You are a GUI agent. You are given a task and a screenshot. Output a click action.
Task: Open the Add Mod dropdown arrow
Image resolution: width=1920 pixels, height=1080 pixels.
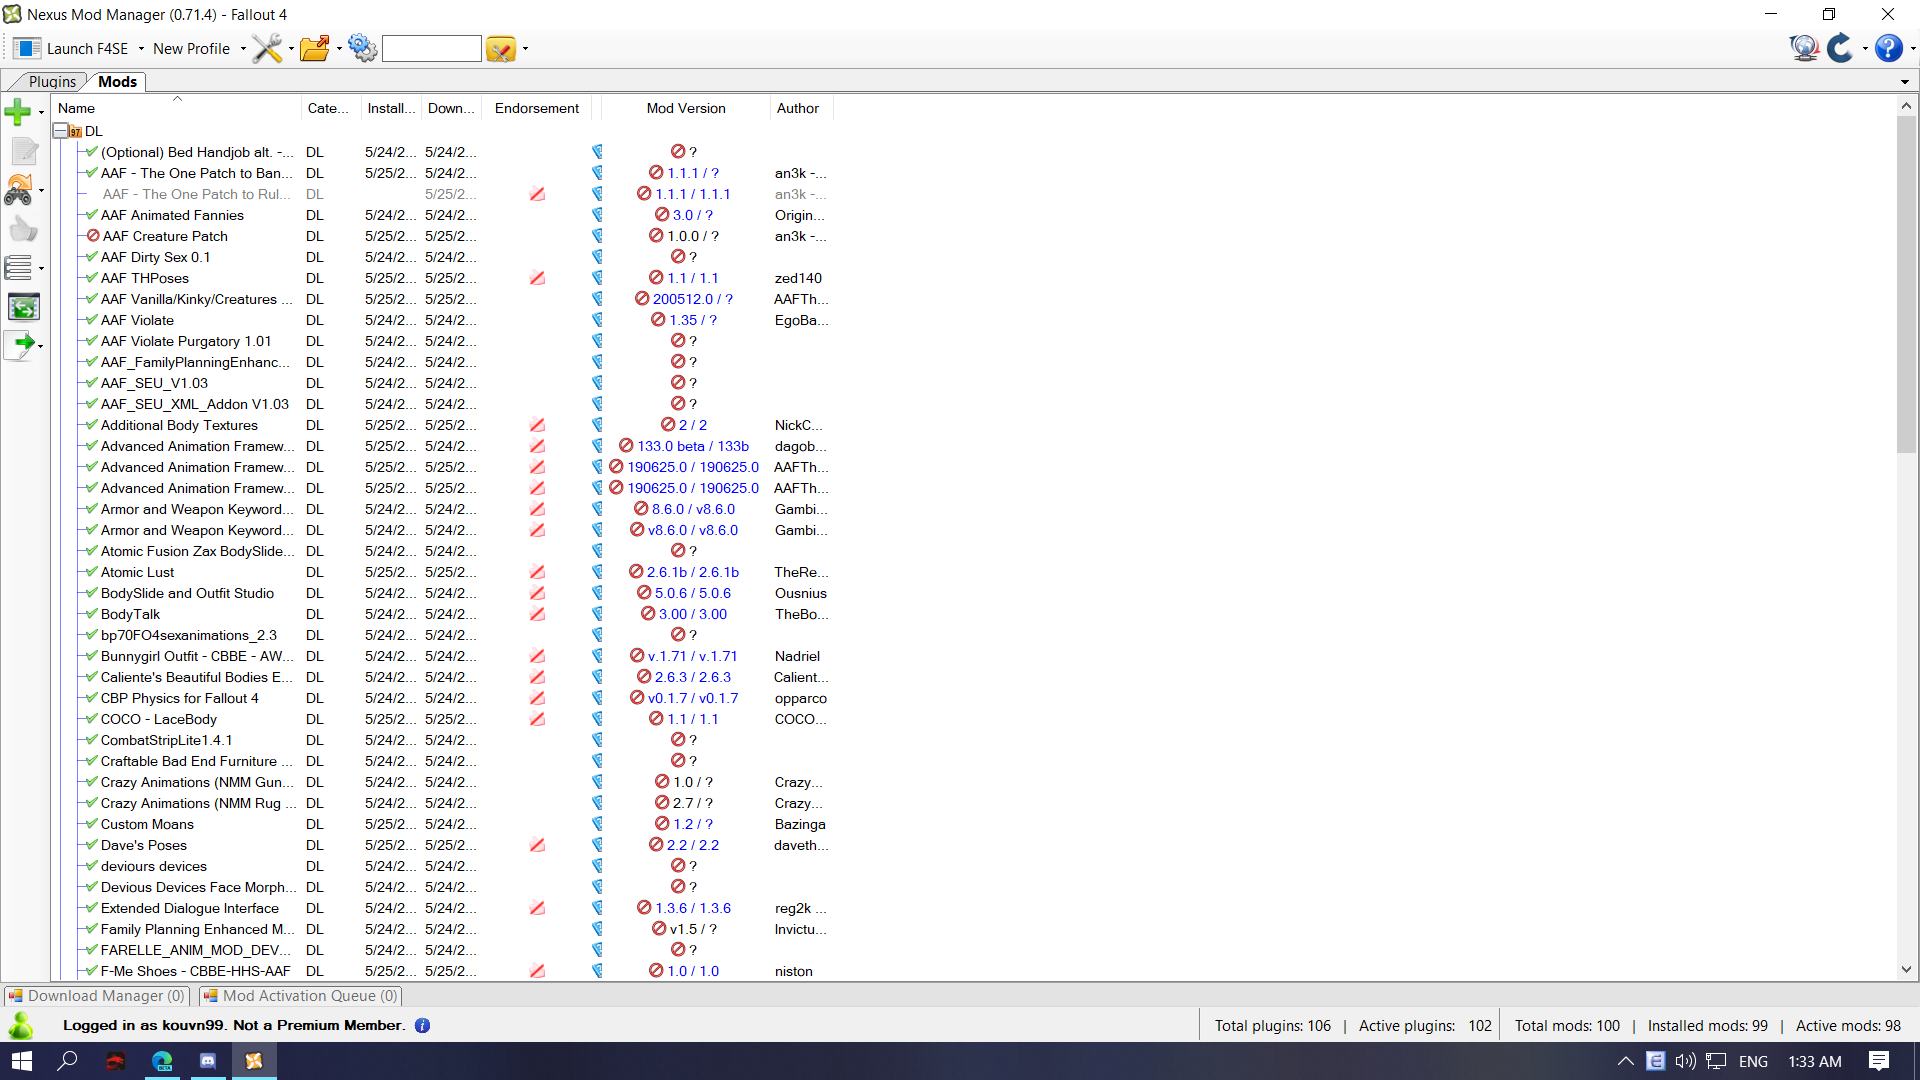41,112
